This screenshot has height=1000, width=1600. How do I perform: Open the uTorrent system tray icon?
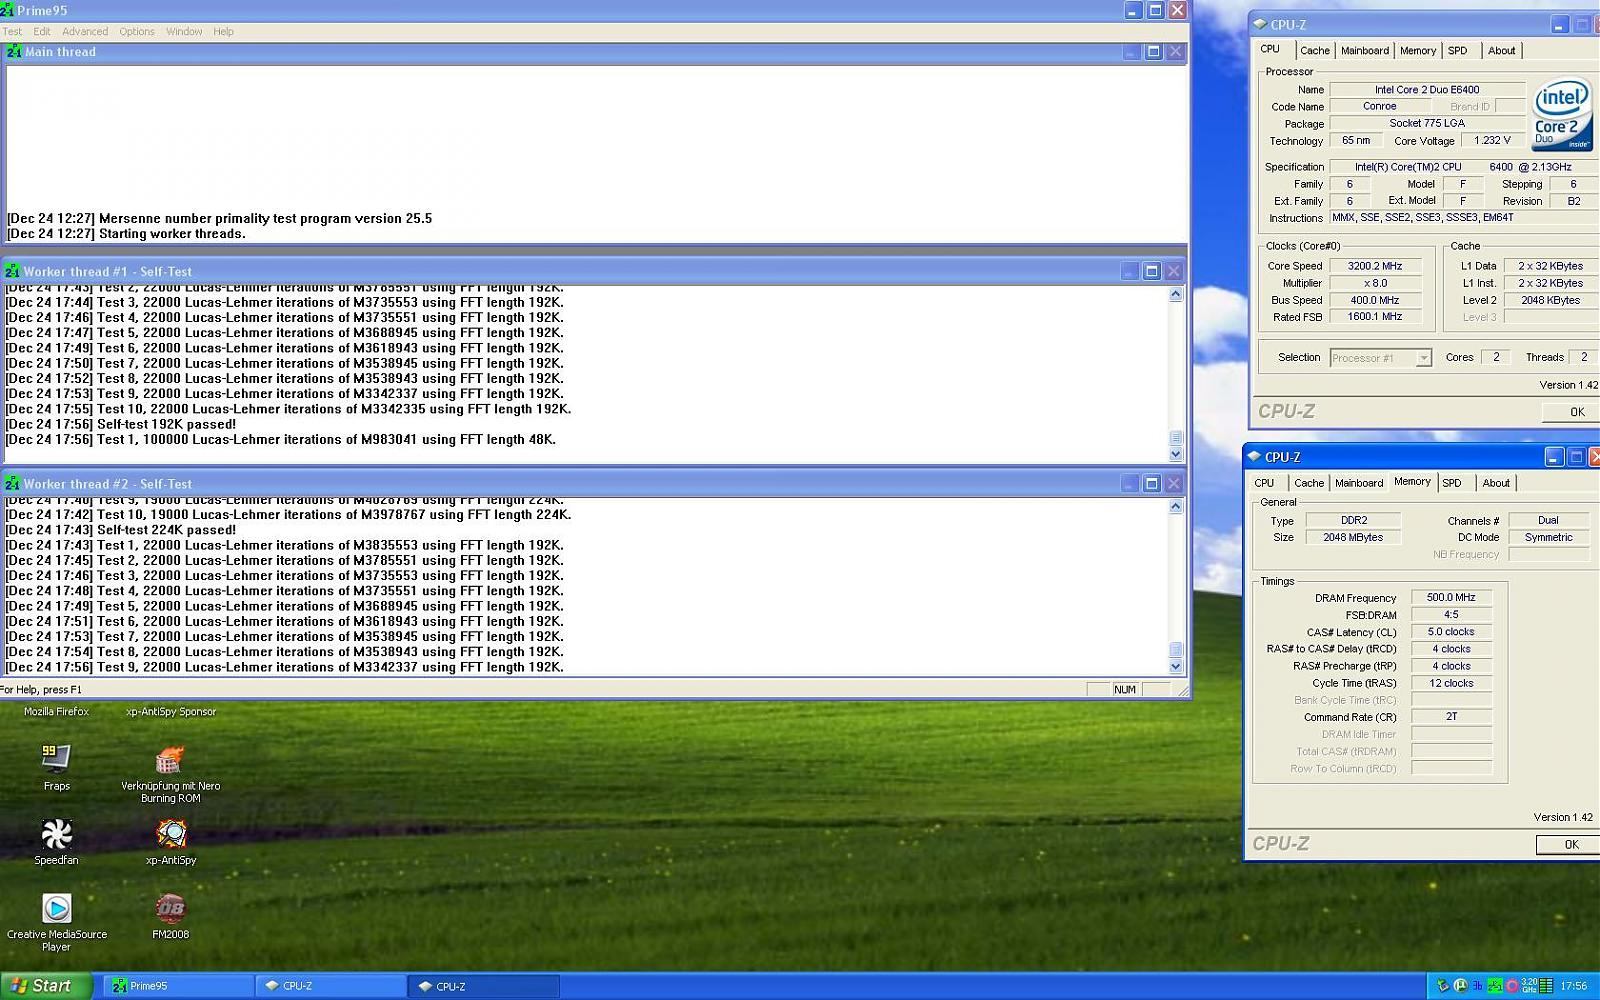1460,986
